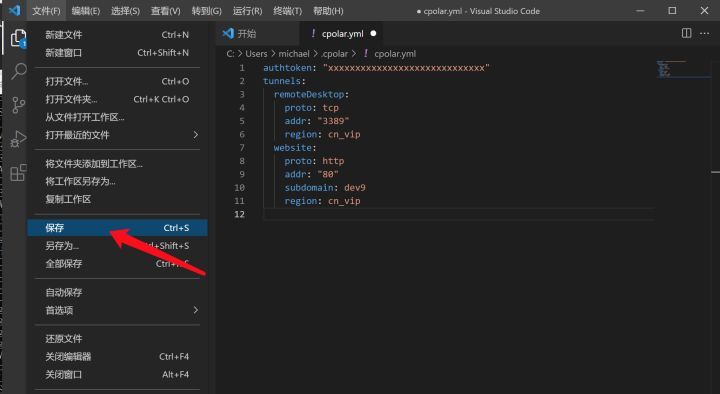This screenshot has width=720, height=394.
Task: Click the tcp value on line 4
Action: point(331,108)
